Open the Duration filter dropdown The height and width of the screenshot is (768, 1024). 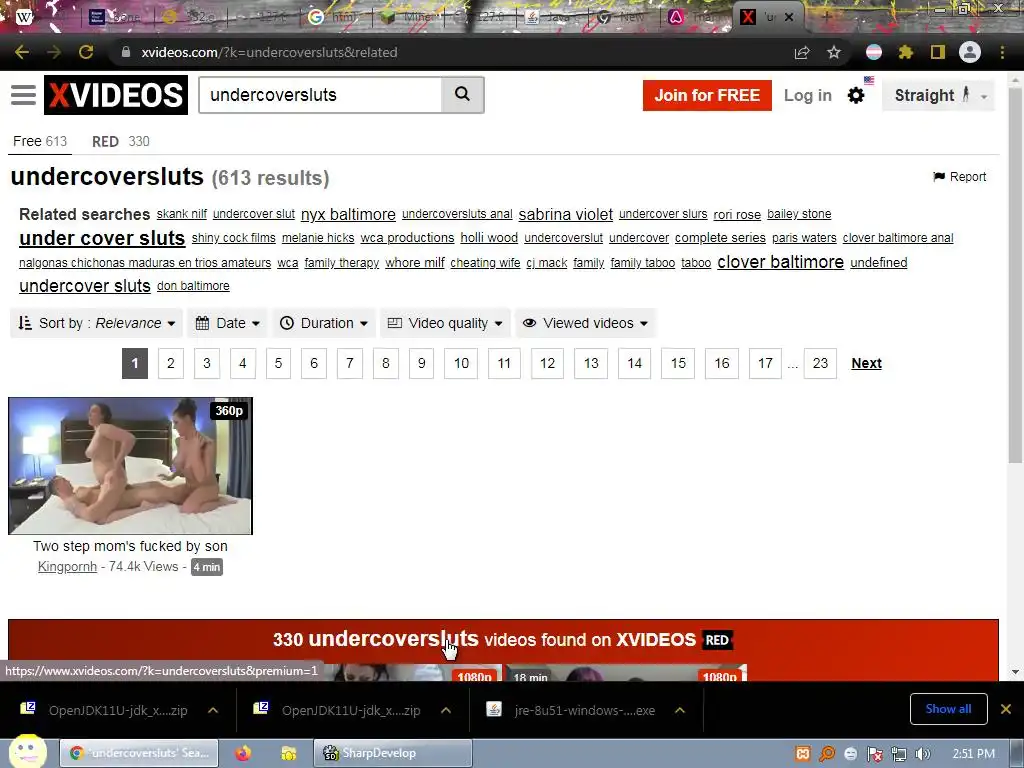point(323,323)
